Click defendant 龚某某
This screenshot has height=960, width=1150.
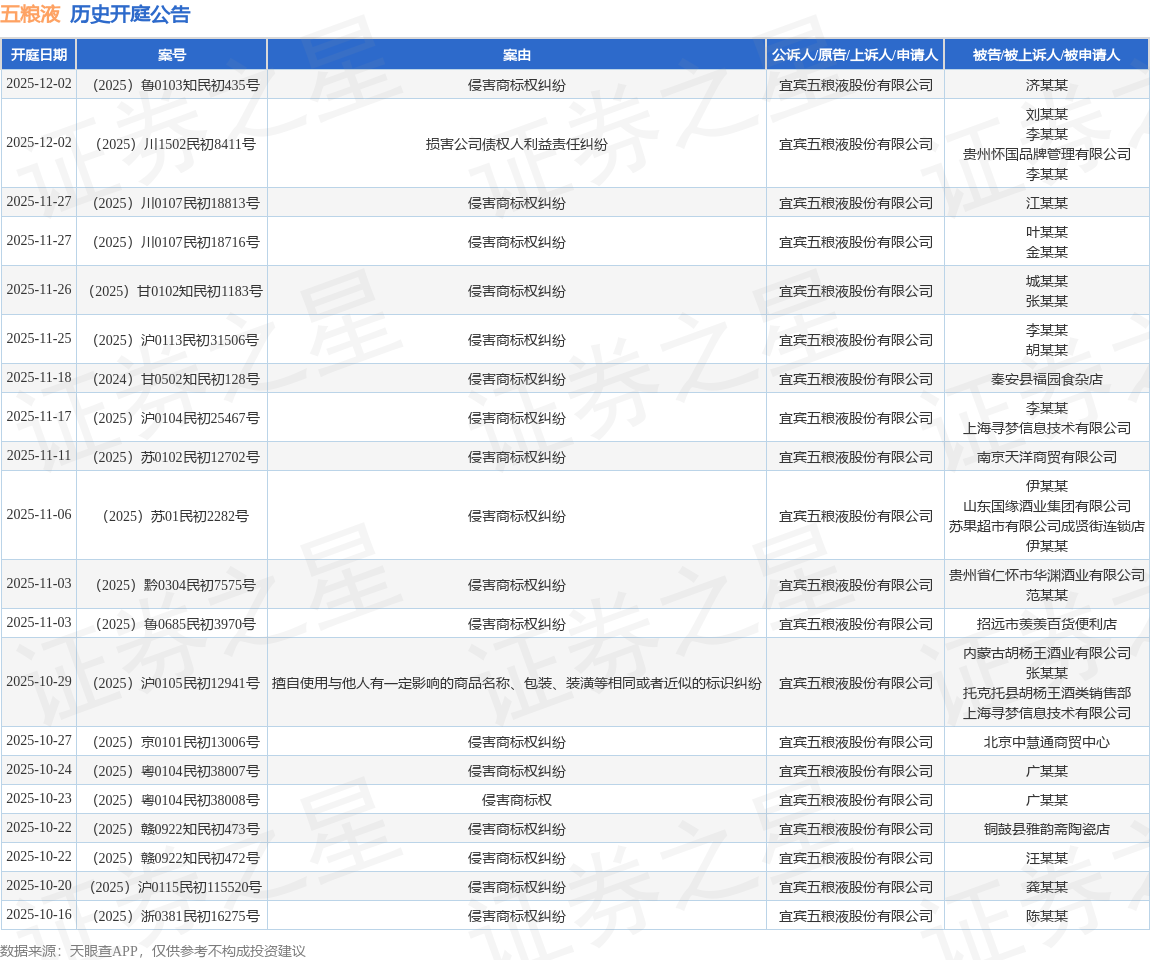(1047, 887)
